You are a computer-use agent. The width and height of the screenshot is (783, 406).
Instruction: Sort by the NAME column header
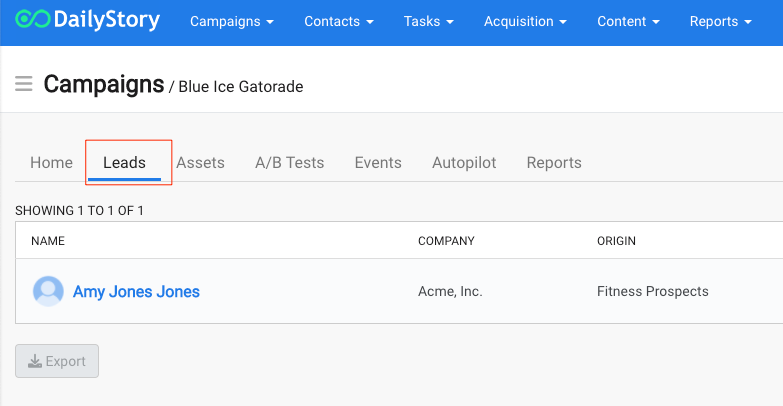48,241
